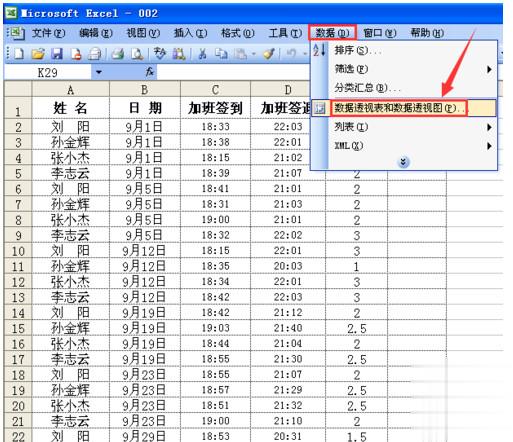
Task: Open the 编辑 (Edit) menu
Action: click(96, 33)
